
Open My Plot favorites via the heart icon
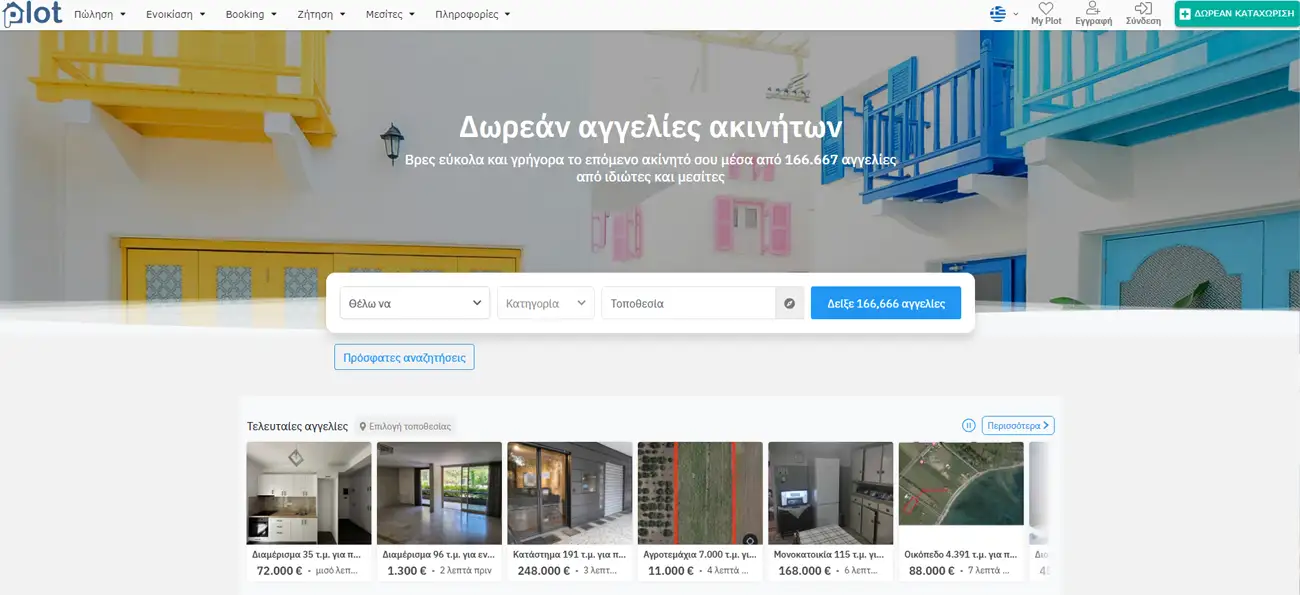pyautogui.click(x=1044, y=11)
